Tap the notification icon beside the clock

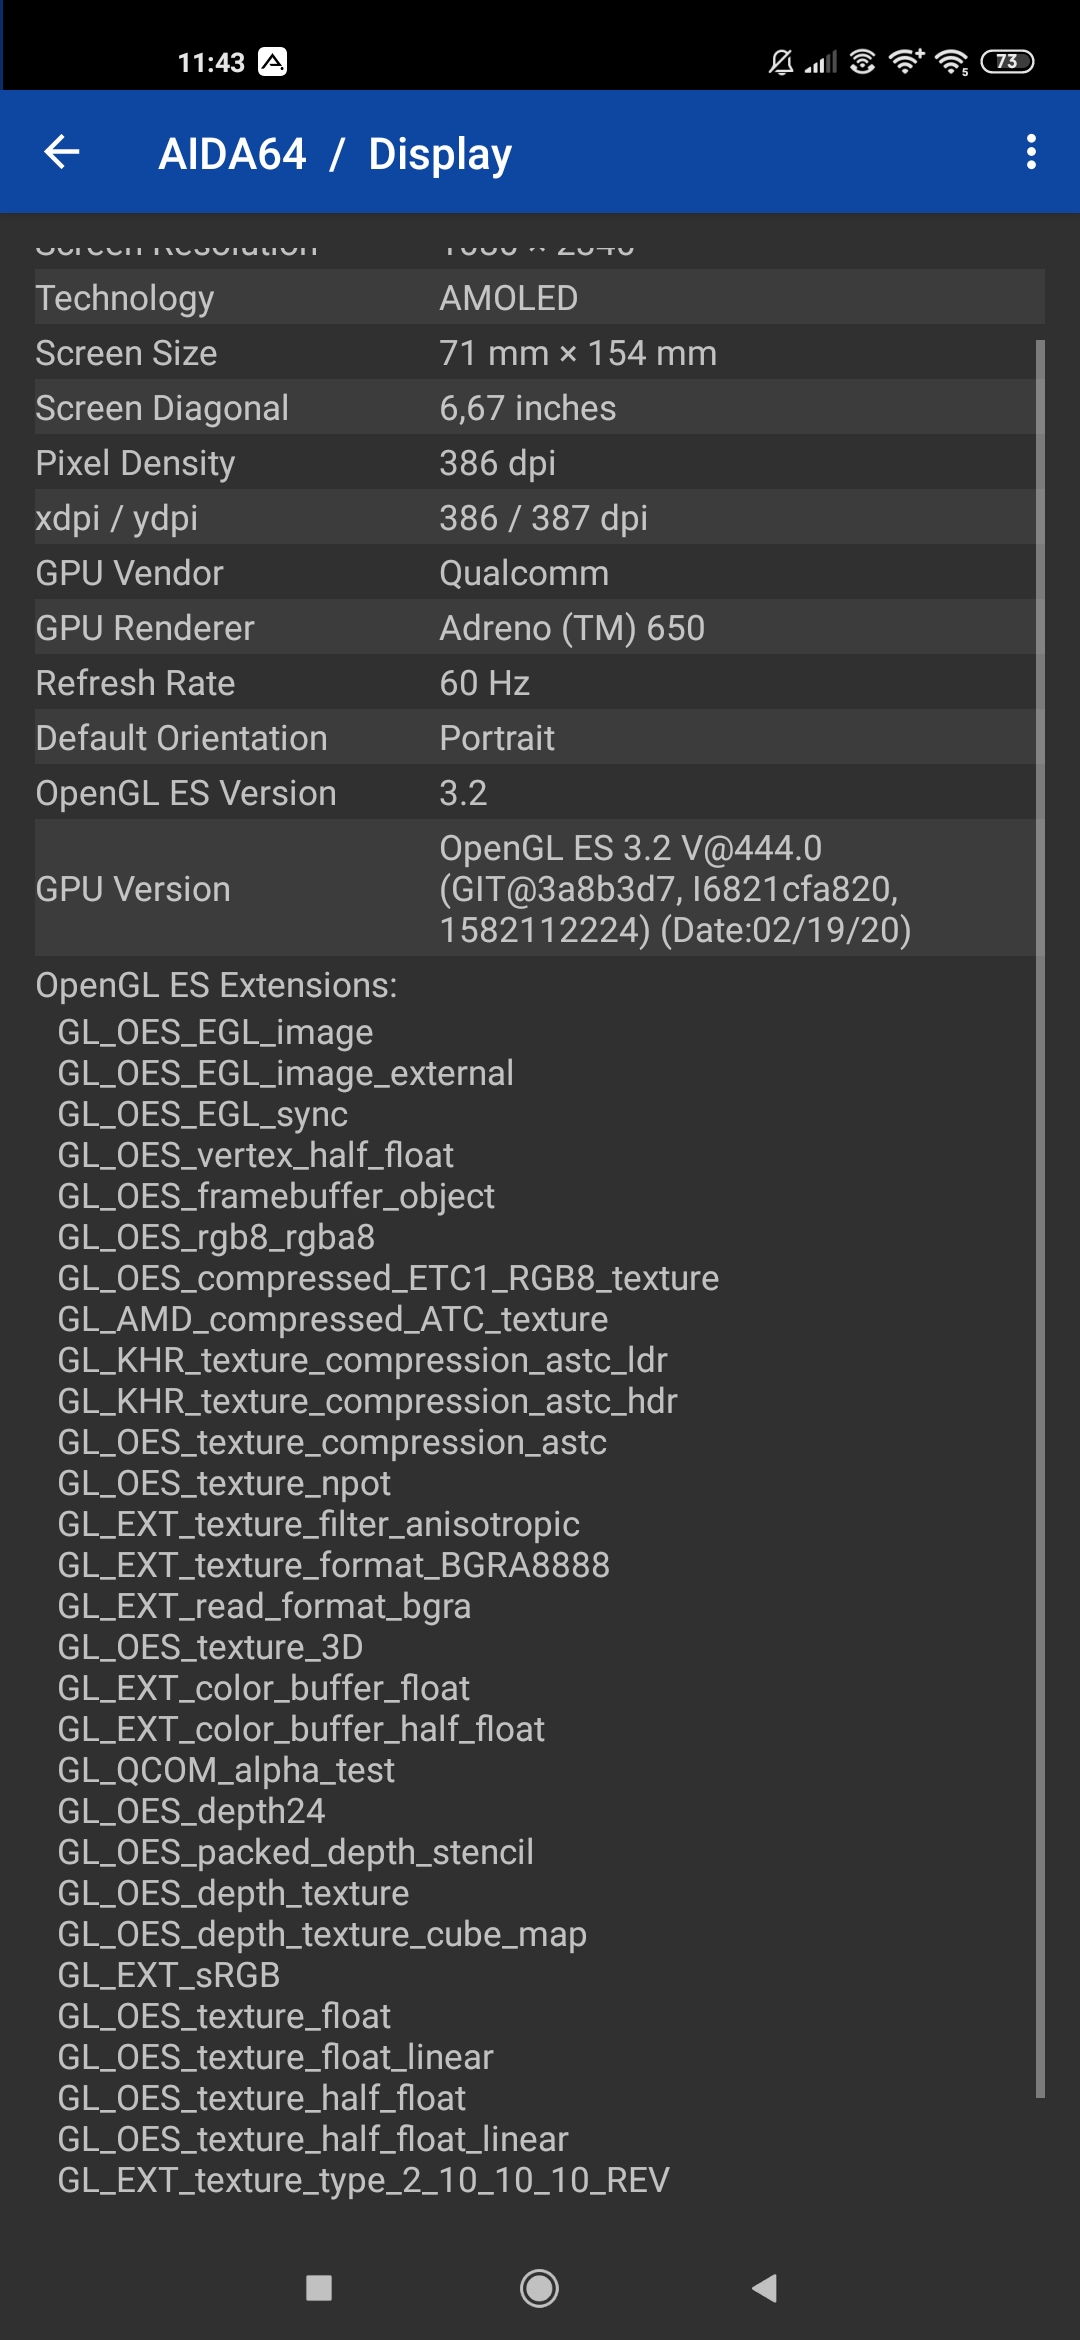tap(272, 62)
